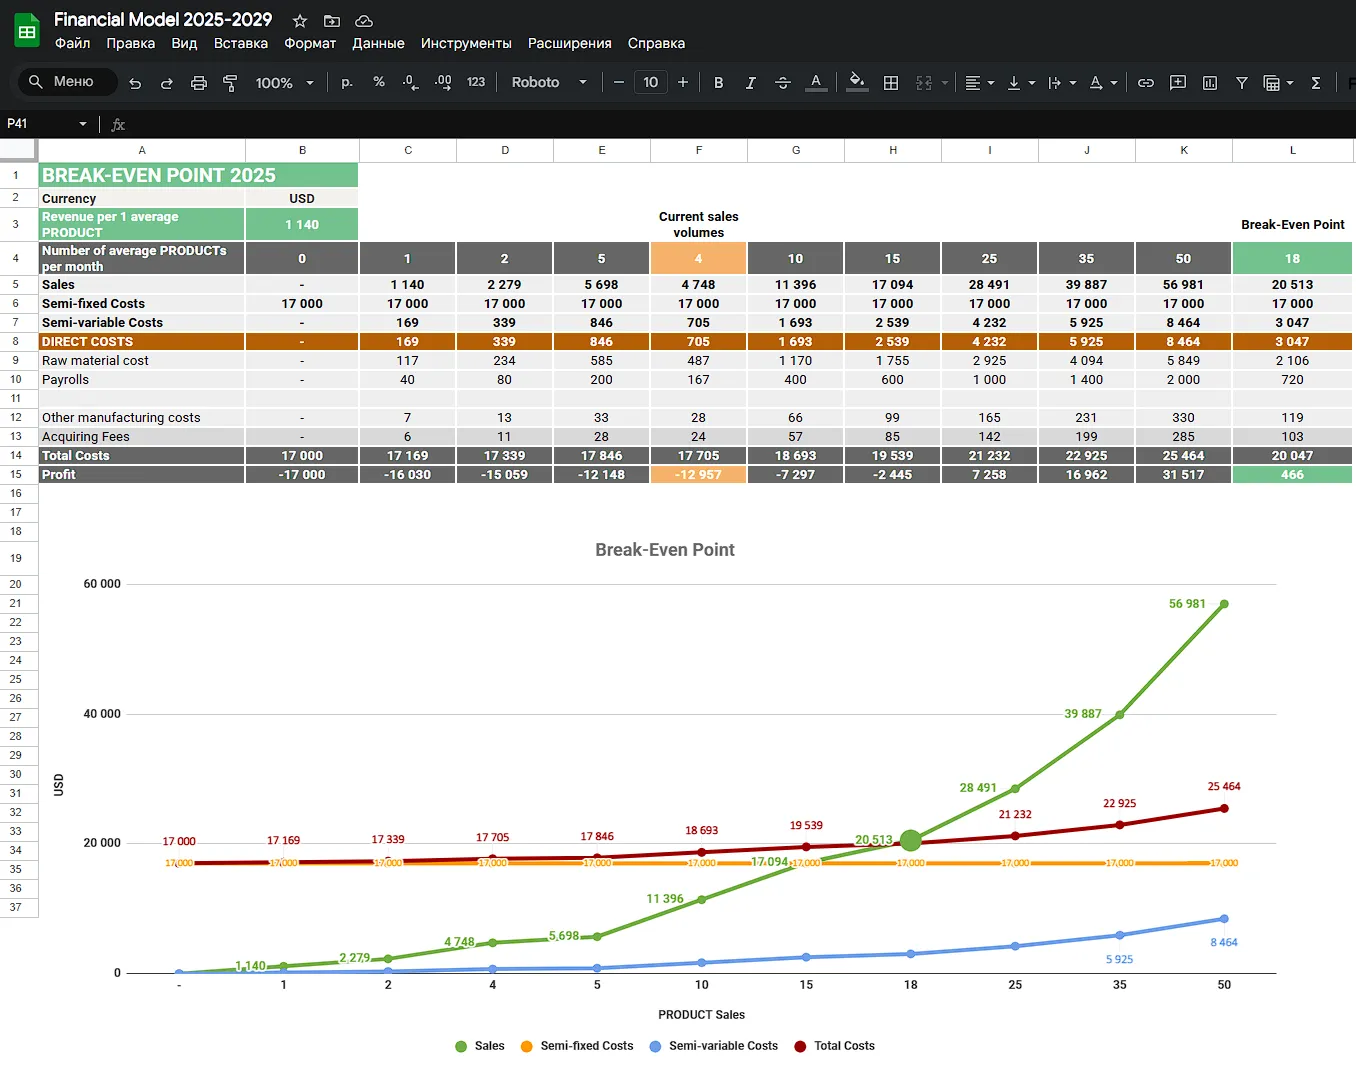Screen dimensions: 1356x1080
Task: Toggle bold formatting
Action: point(718,83)
